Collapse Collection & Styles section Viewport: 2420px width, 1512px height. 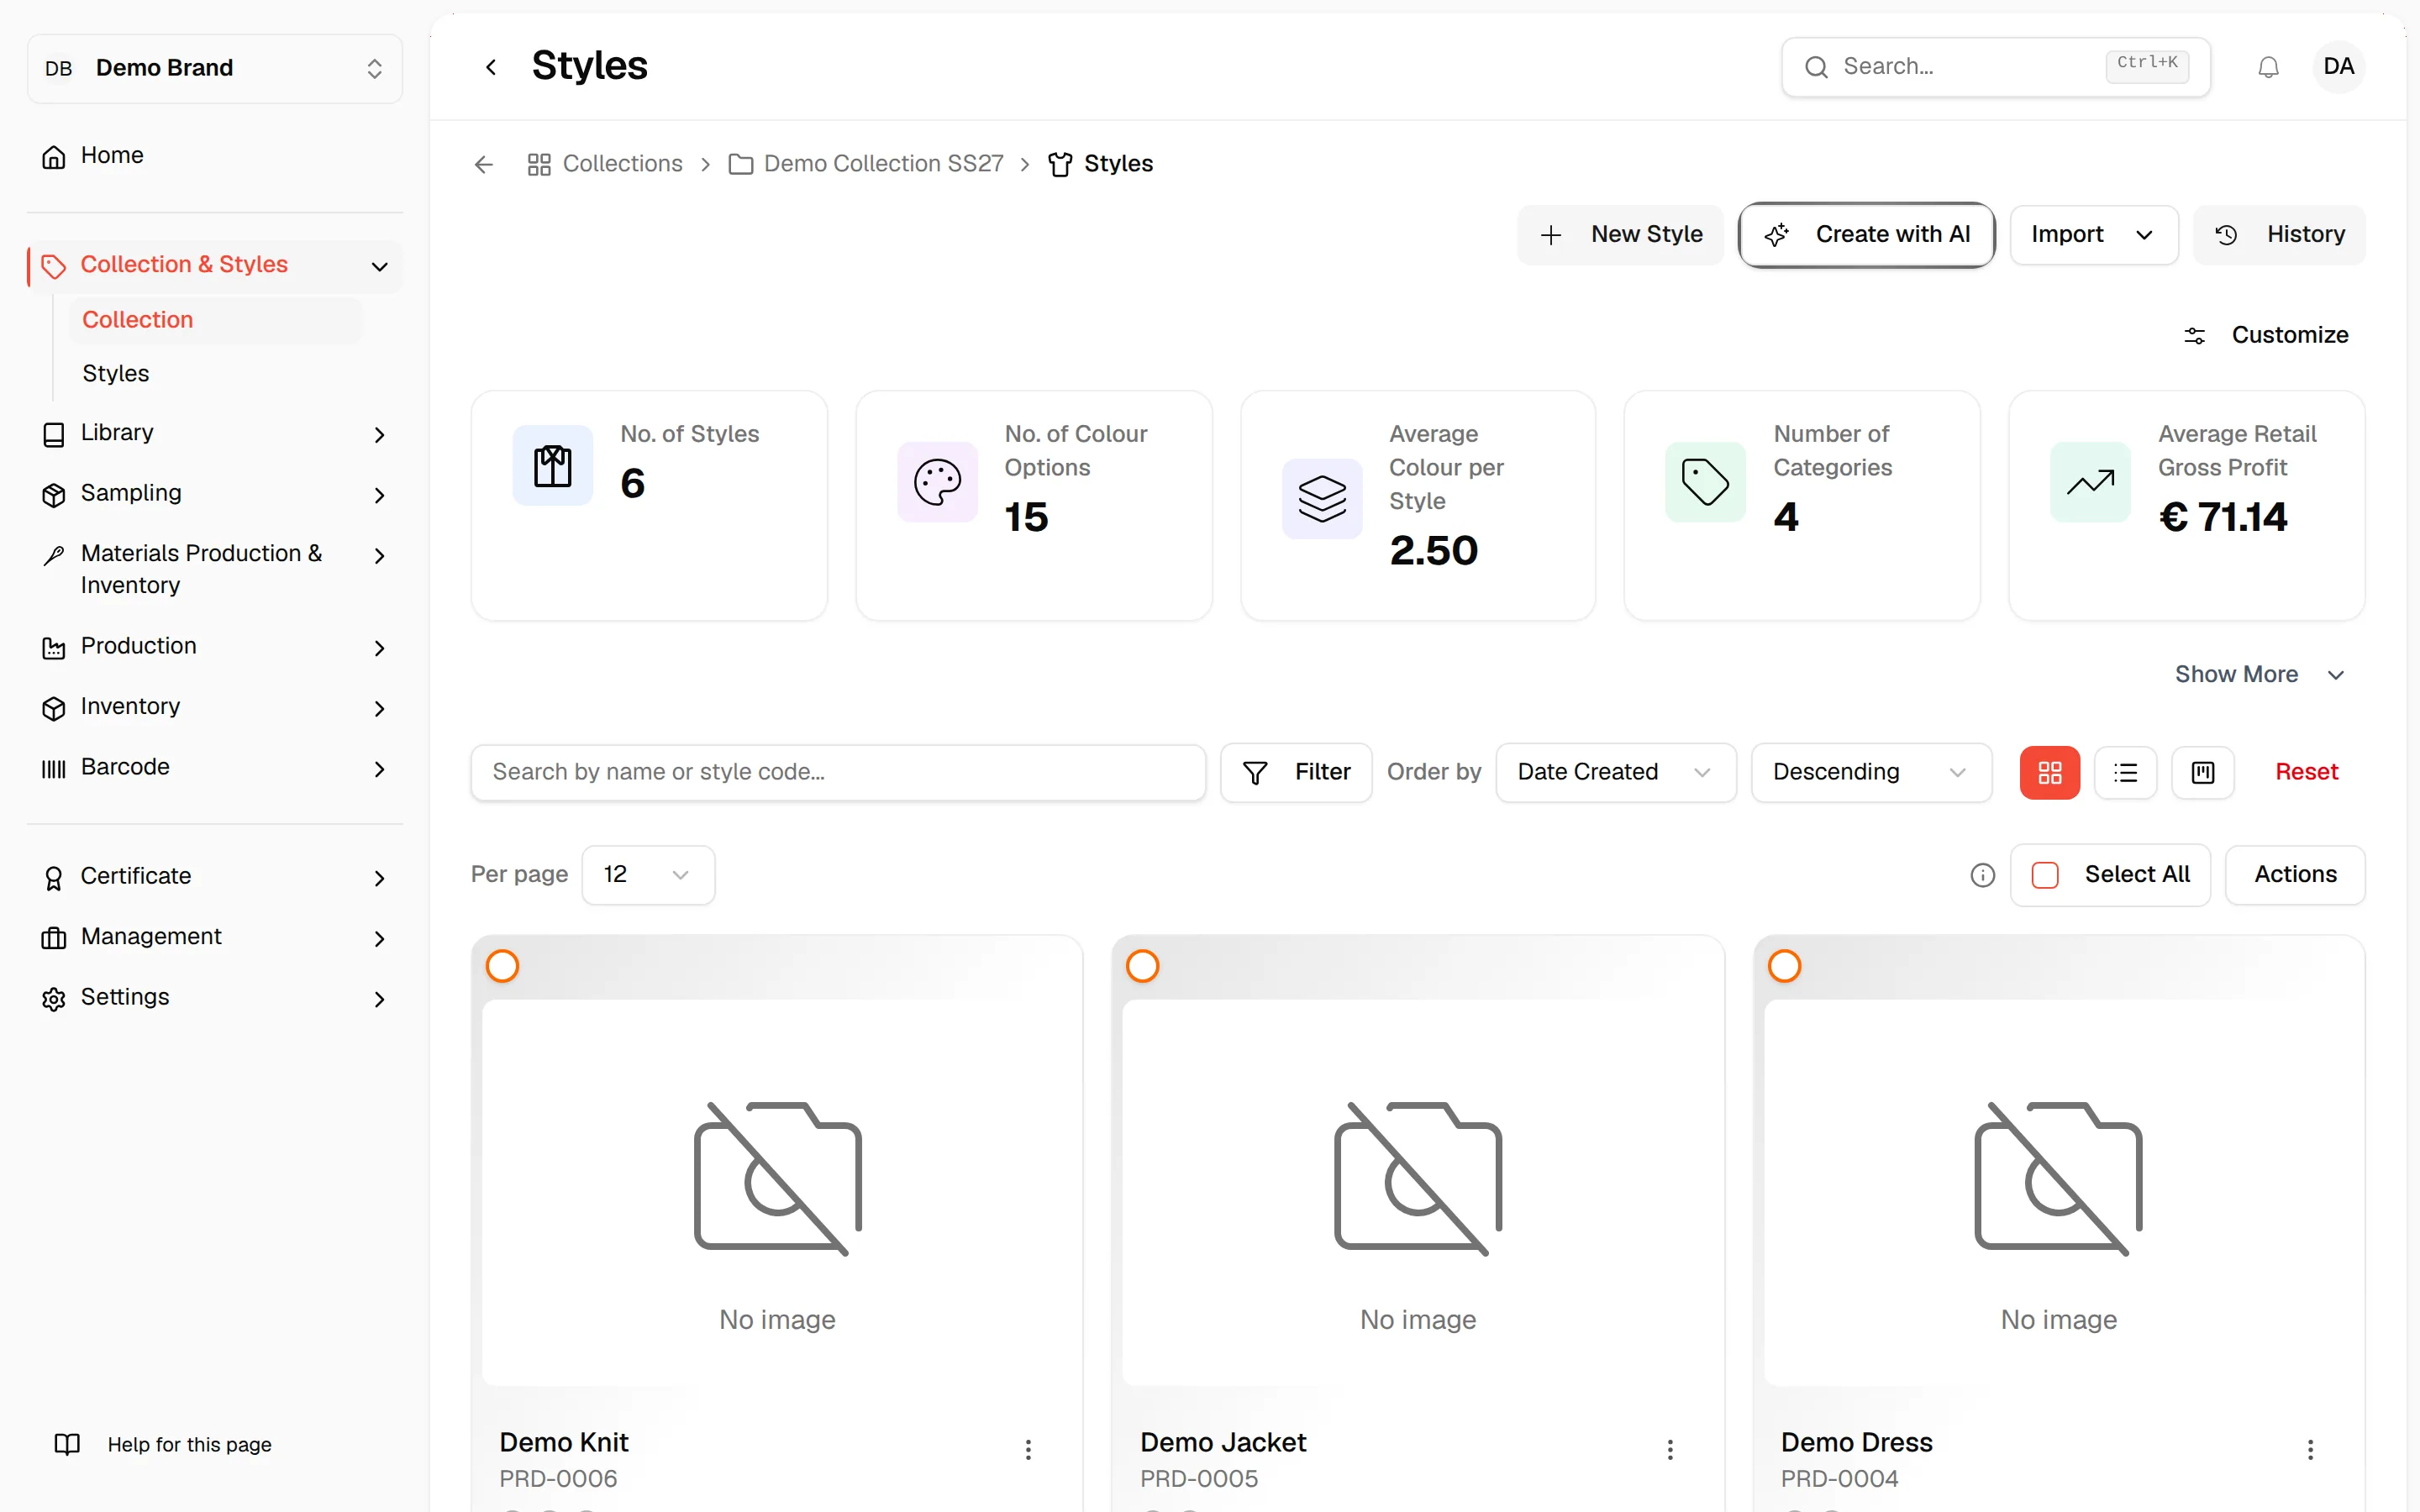(379, 267)
